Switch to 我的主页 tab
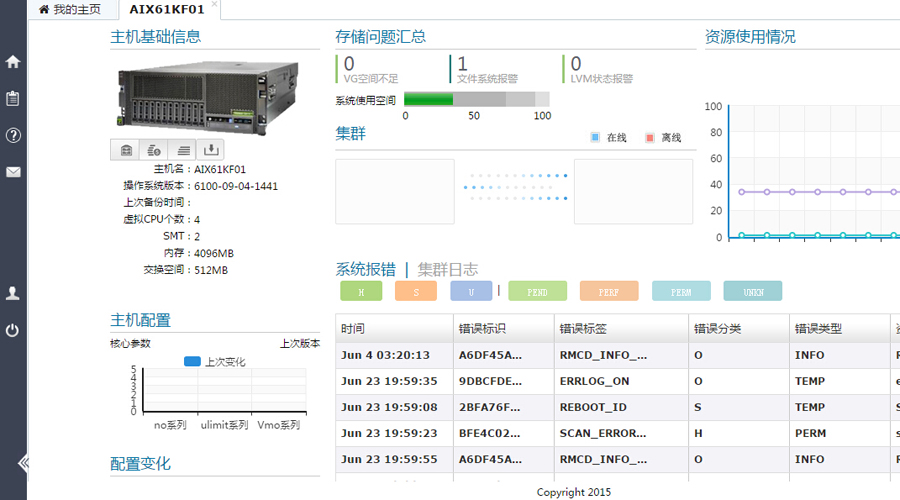Image resolution: width=900 pixels, height=500 pixels. (x=70, y=10)
